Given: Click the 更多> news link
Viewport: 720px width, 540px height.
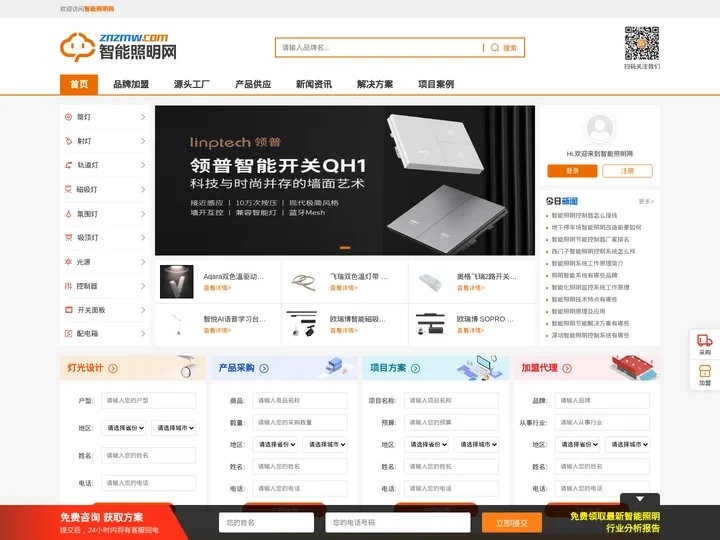Looking at the screenshot, I should [646, 201].
